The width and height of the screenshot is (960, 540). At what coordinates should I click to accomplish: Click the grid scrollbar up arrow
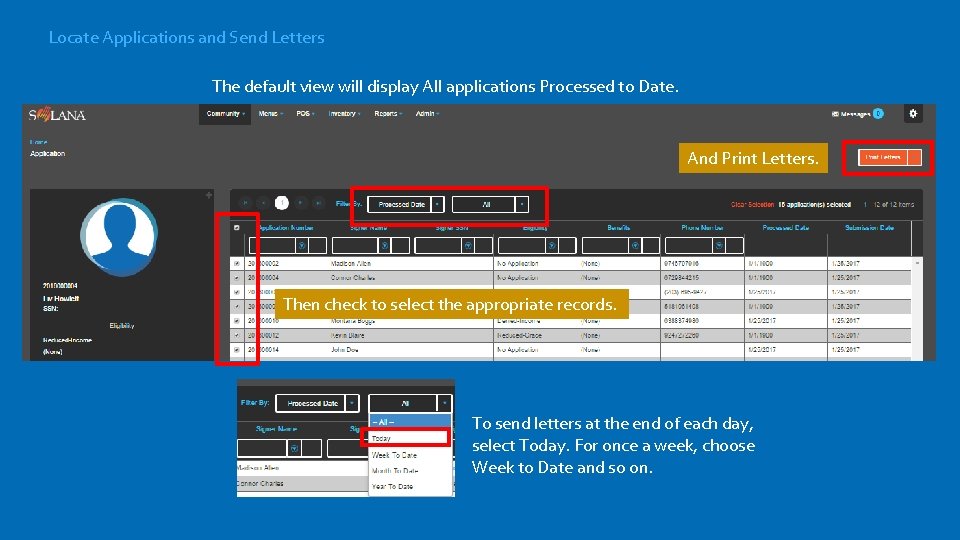tap(917, 263)
